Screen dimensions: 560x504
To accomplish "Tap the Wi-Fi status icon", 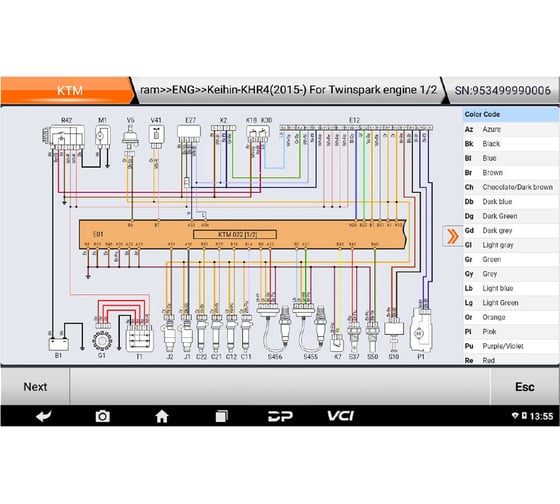I will 515,415.
